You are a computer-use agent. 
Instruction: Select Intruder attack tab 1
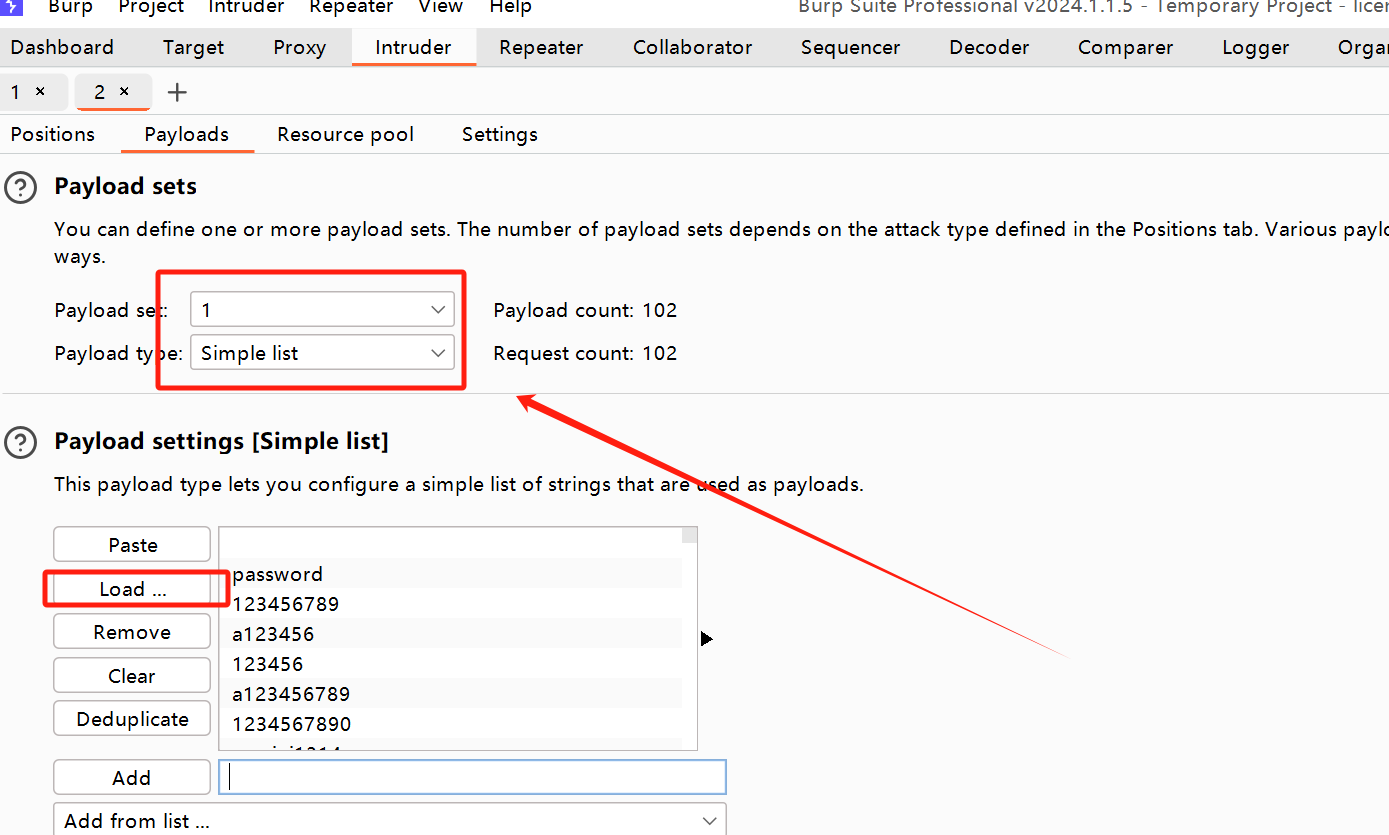[15, 92]
